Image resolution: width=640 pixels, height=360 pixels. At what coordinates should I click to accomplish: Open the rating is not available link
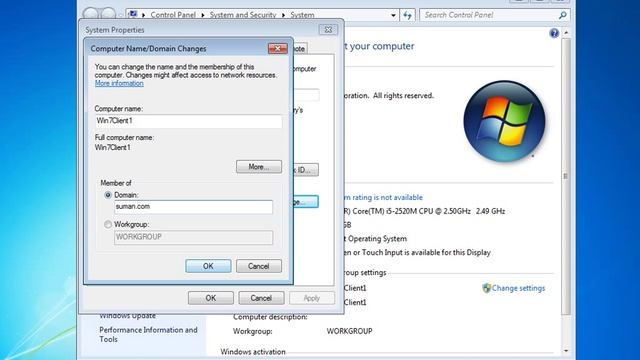tap(383, 198)
